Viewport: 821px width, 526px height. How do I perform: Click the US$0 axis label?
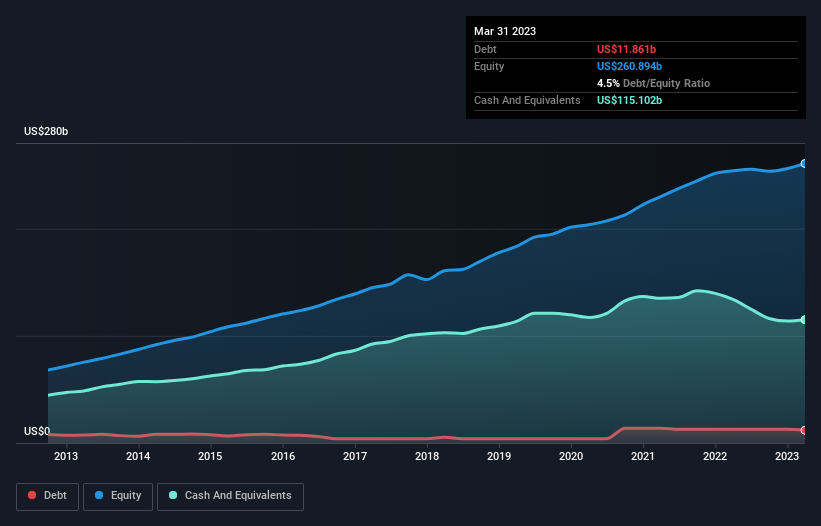click(x=37, y=431)
